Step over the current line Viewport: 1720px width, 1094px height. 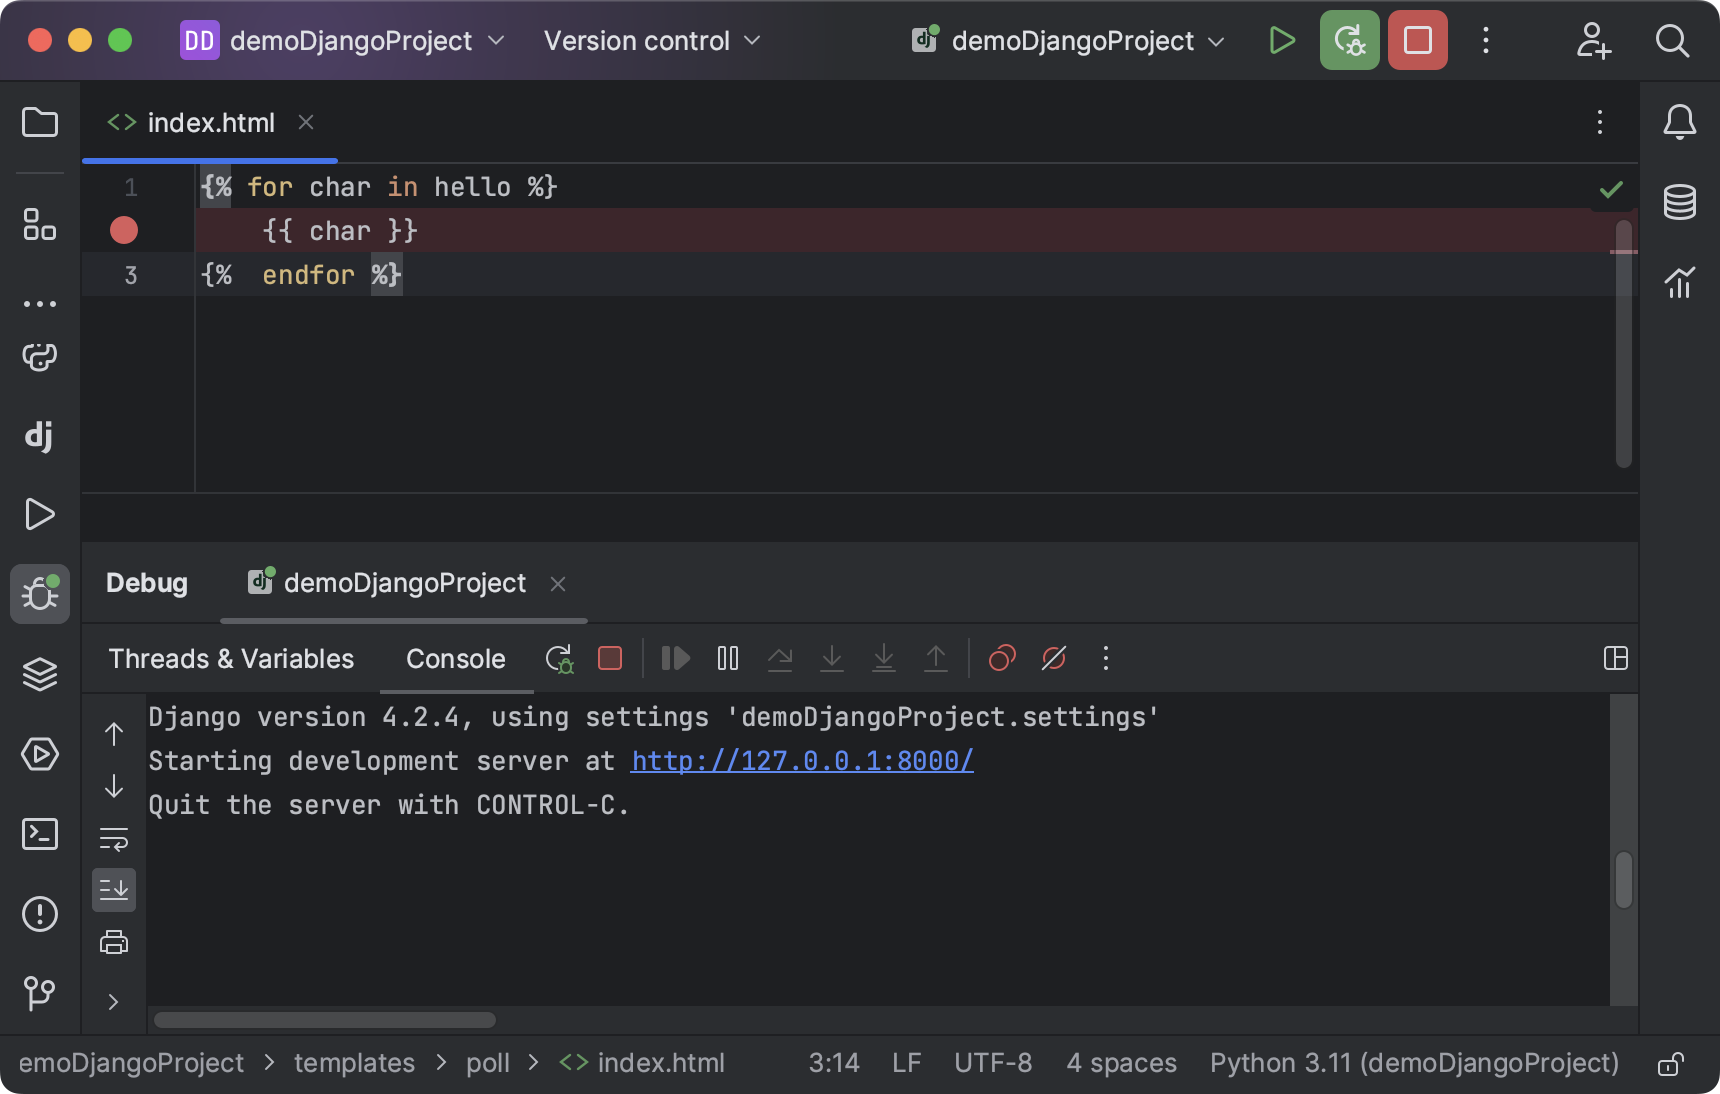point(781,659)
